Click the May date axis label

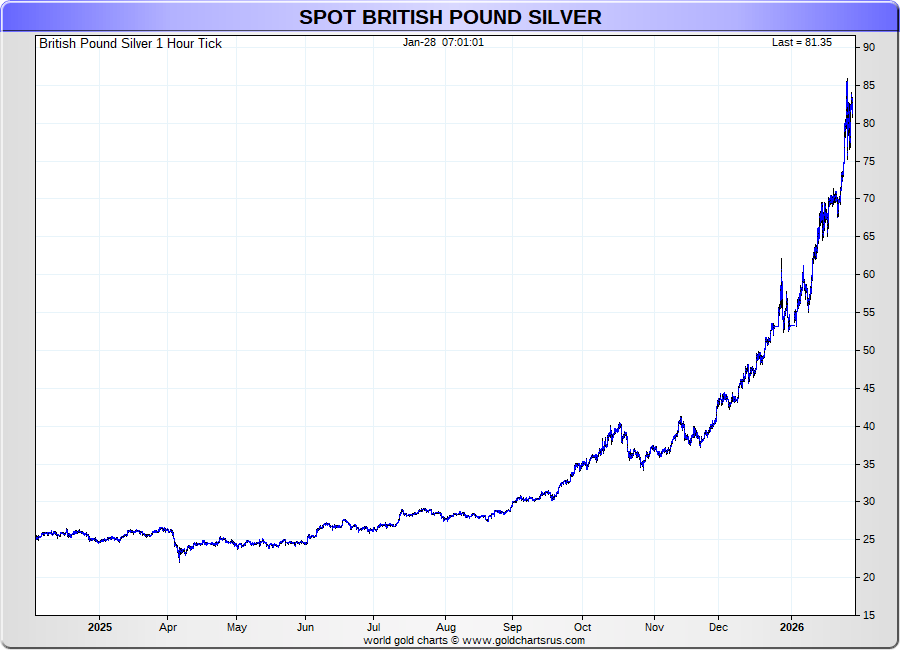236,628
